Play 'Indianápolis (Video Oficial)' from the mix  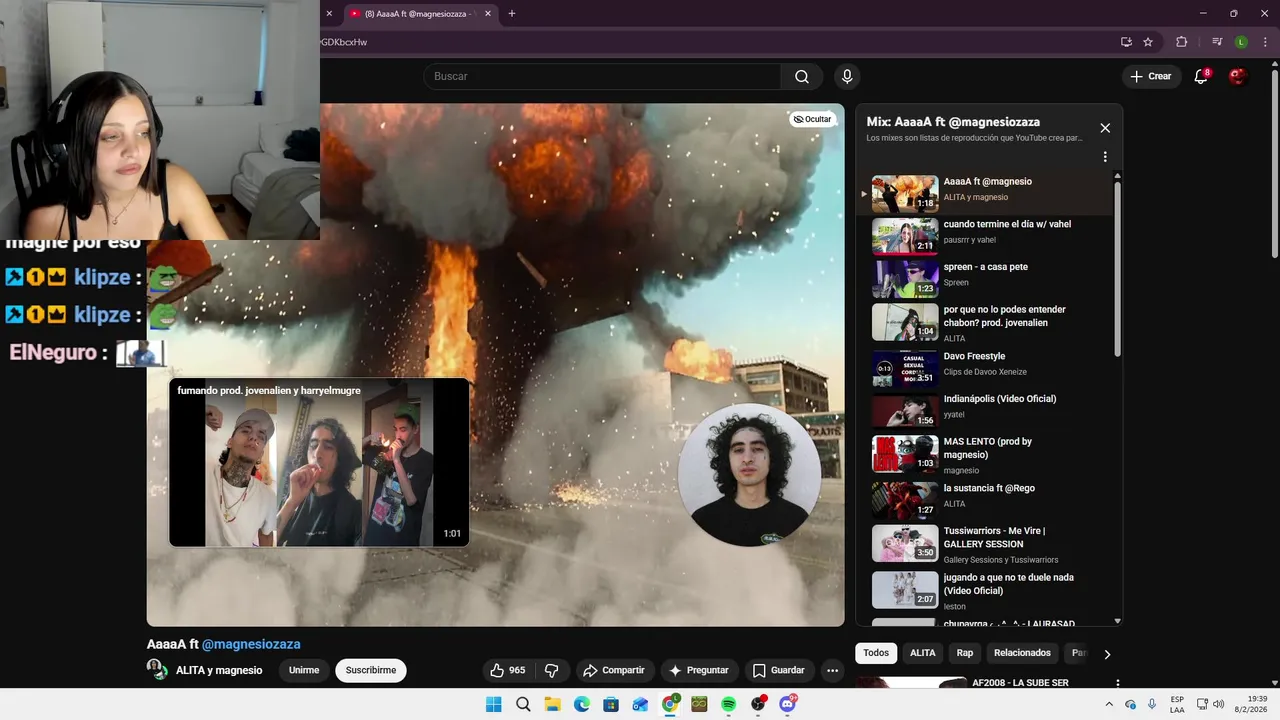coord(985,411)
